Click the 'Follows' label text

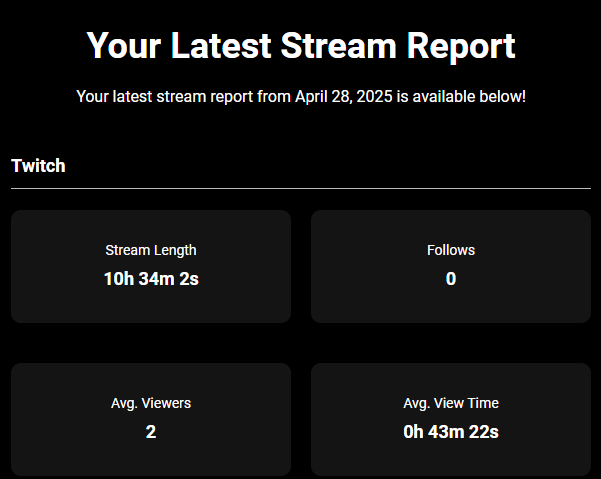[x=451, y=250]
